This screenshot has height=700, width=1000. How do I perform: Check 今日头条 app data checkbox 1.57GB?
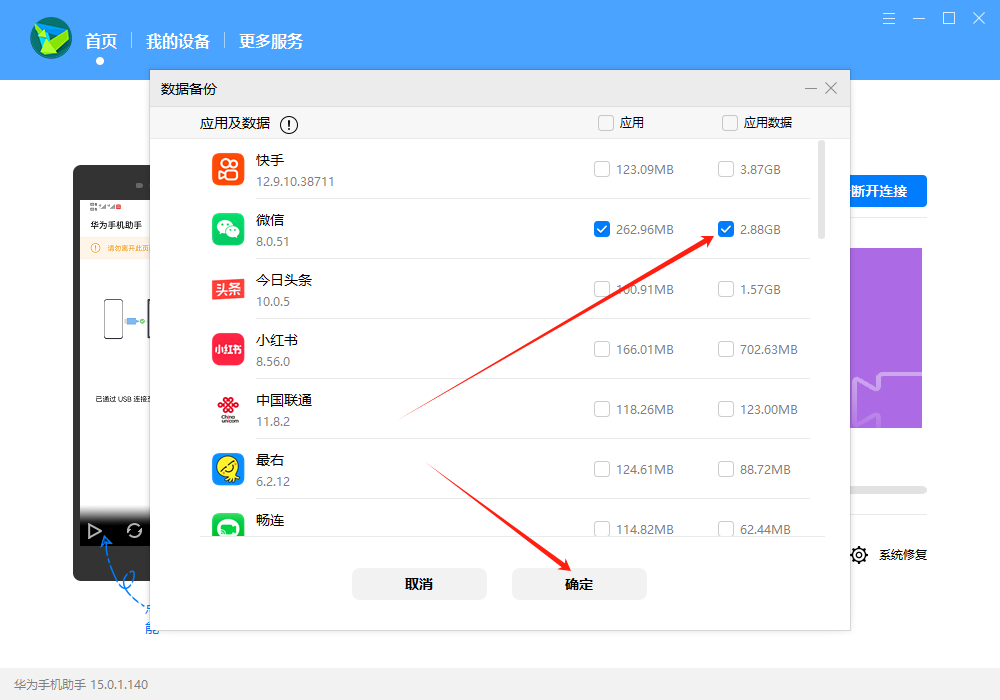click(726, 289)
